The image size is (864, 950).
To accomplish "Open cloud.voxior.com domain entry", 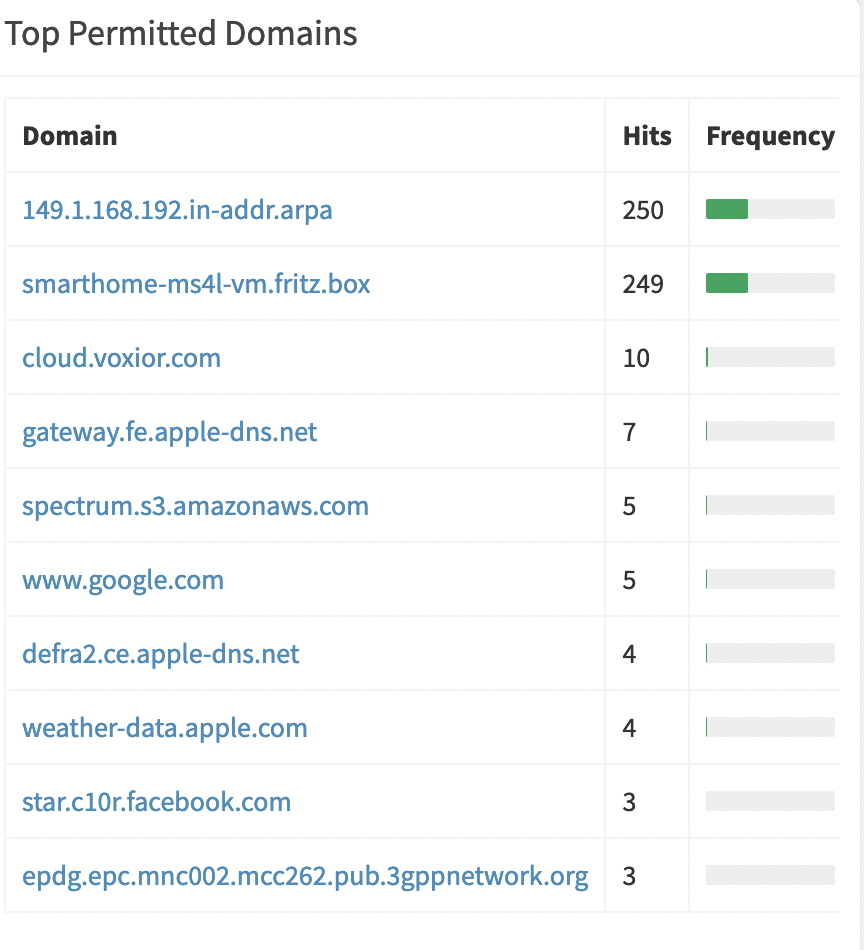I will click(x=121, y=358).
